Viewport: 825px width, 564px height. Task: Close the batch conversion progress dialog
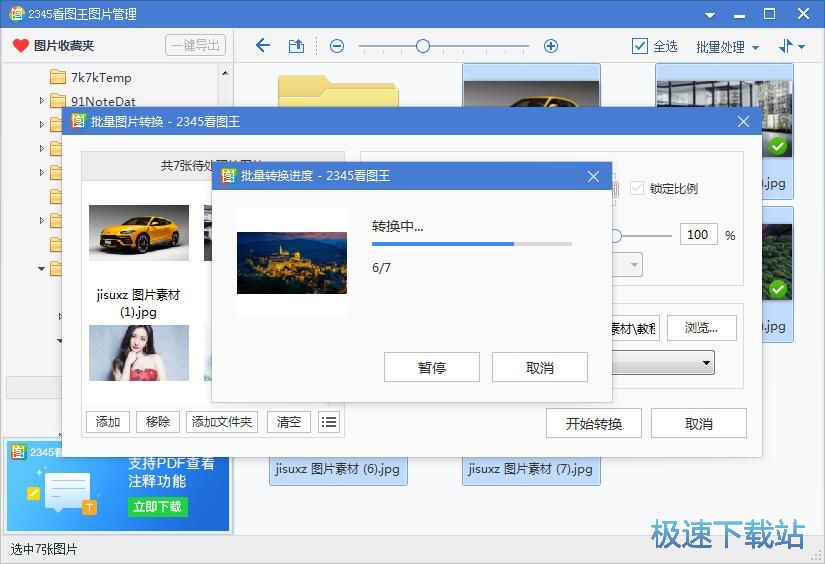[x=593, y=176]
